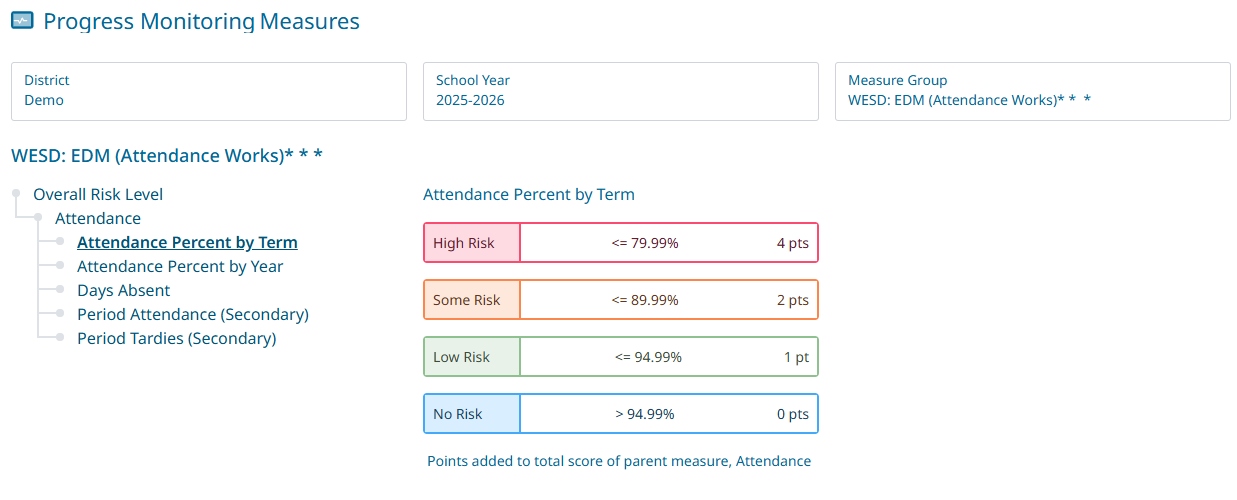Open Period Tardies (Secondary) measure
Image resolution: width=1237 pixels, height=500 pixels.
177,338
